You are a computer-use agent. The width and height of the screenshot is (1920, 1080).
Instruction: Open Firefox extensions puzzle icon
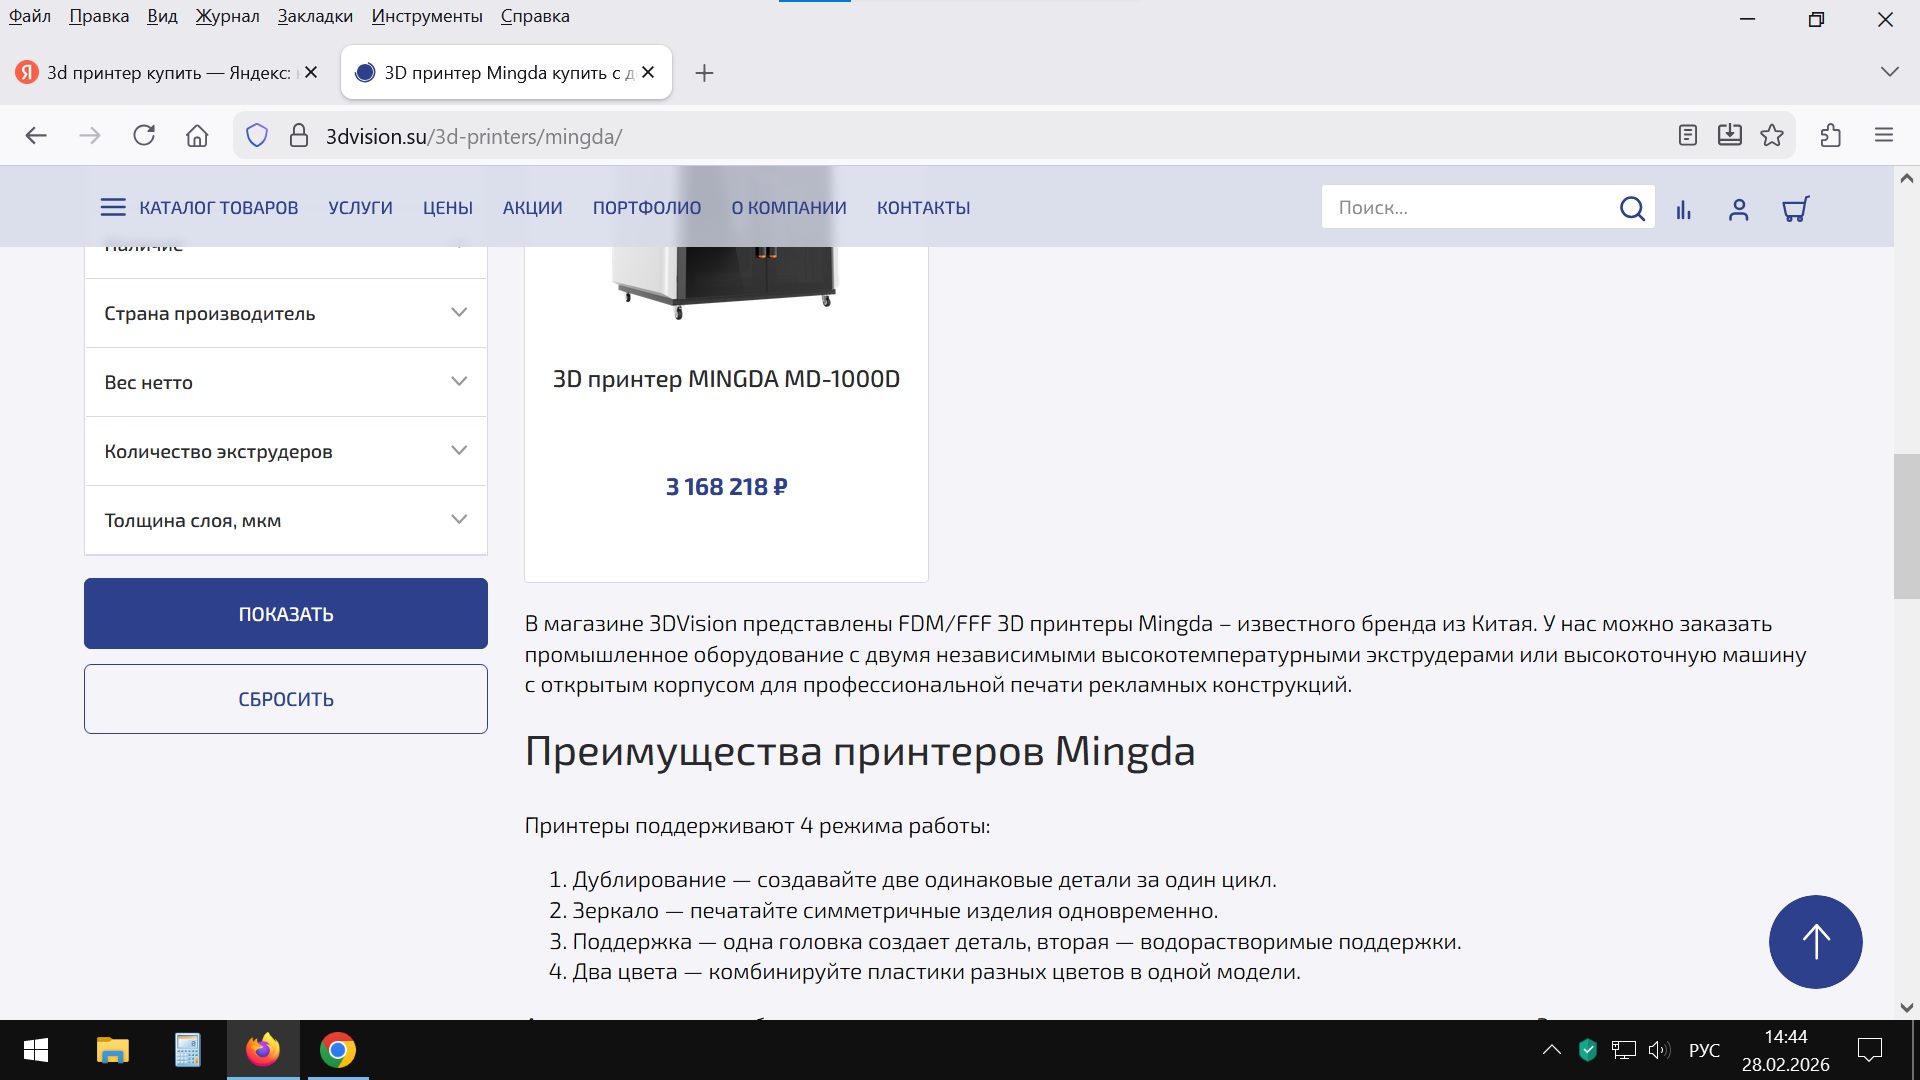[1831, 136]
